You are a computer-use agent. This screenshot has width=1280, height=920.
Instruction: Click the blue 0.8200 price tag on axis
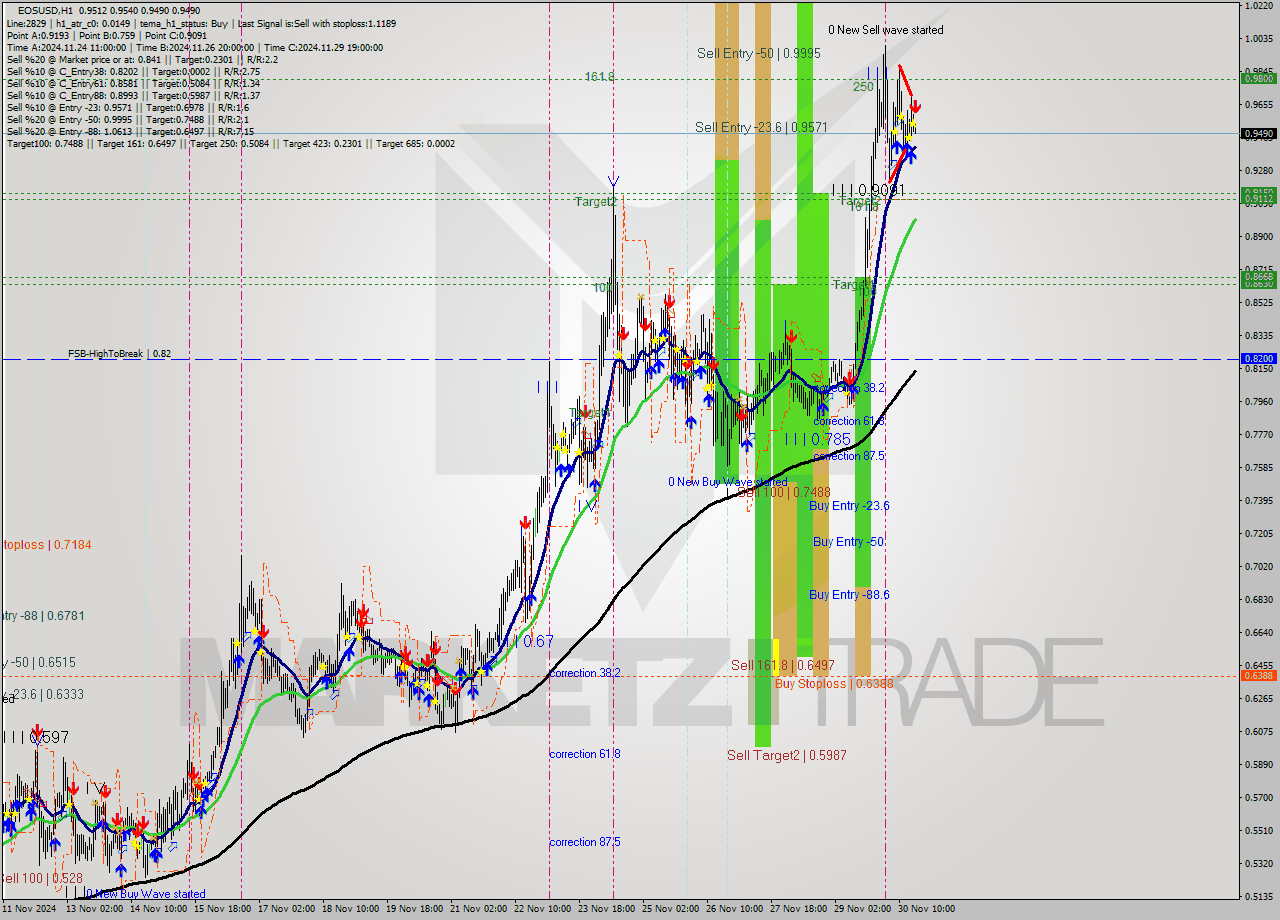click(x=1258, y=358)
